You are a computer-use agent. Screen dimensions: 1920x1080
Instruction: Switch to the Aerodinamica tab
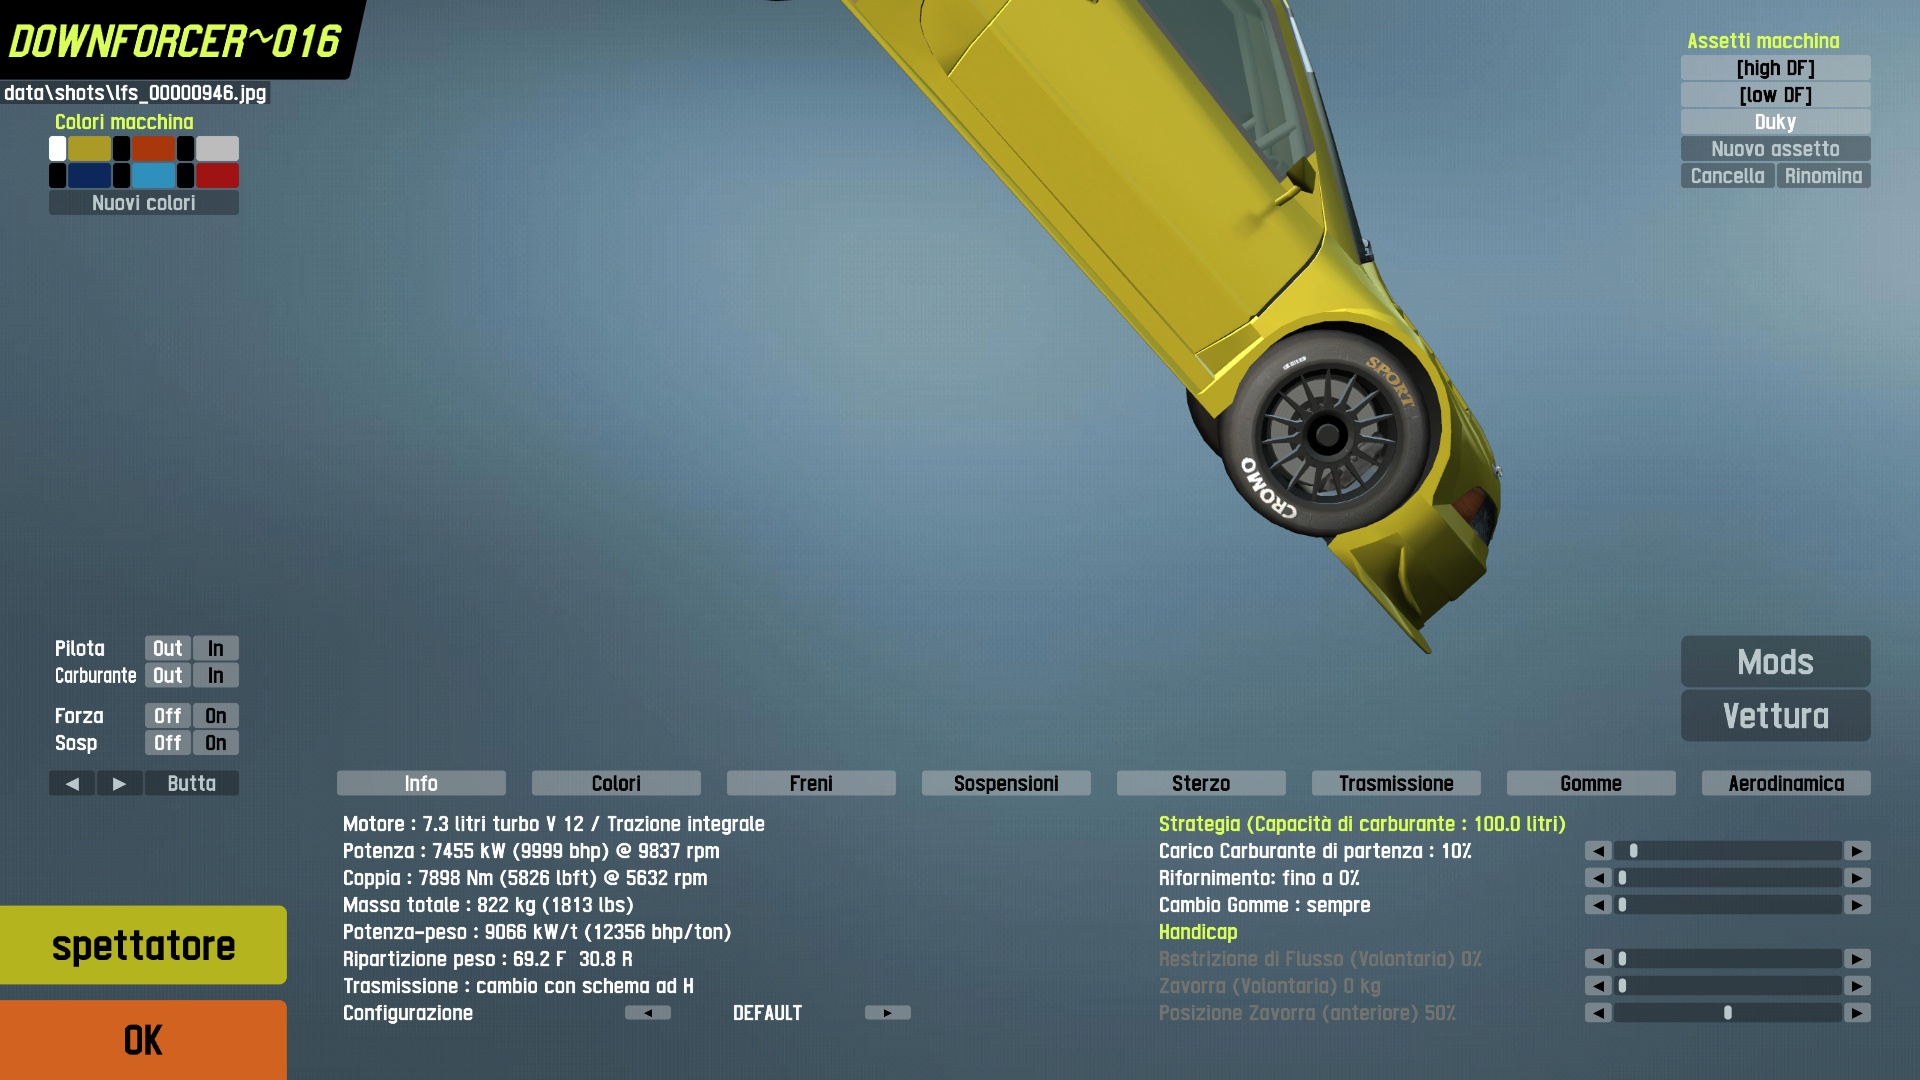[1786, 783]
